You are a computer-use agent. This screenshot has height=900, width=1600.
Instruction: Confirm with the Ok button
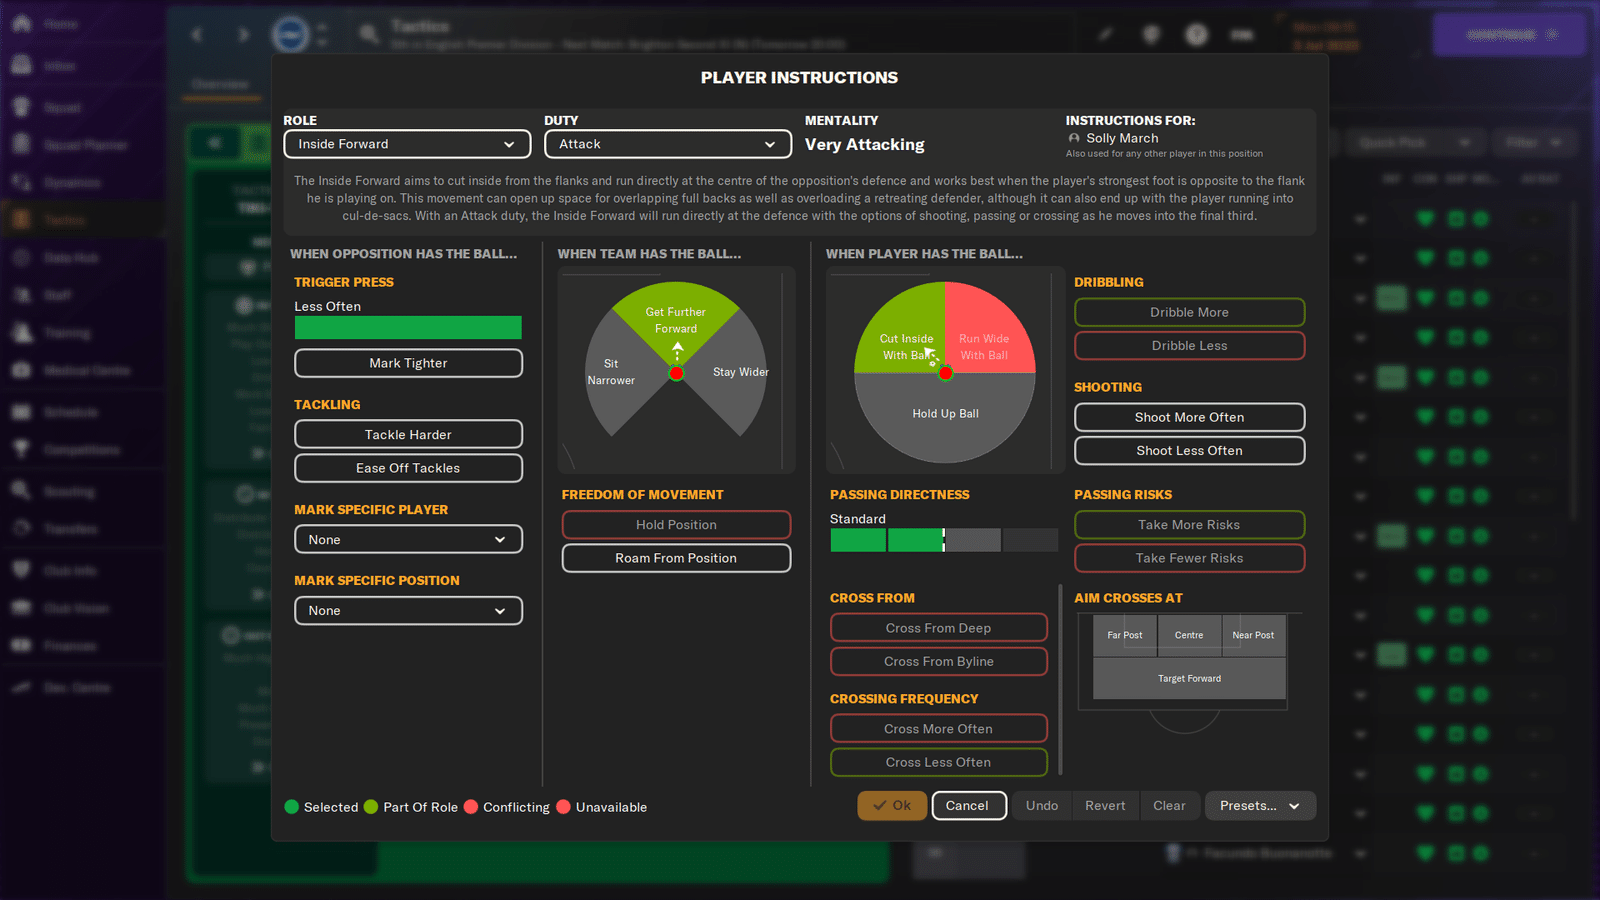pos(892,806)
